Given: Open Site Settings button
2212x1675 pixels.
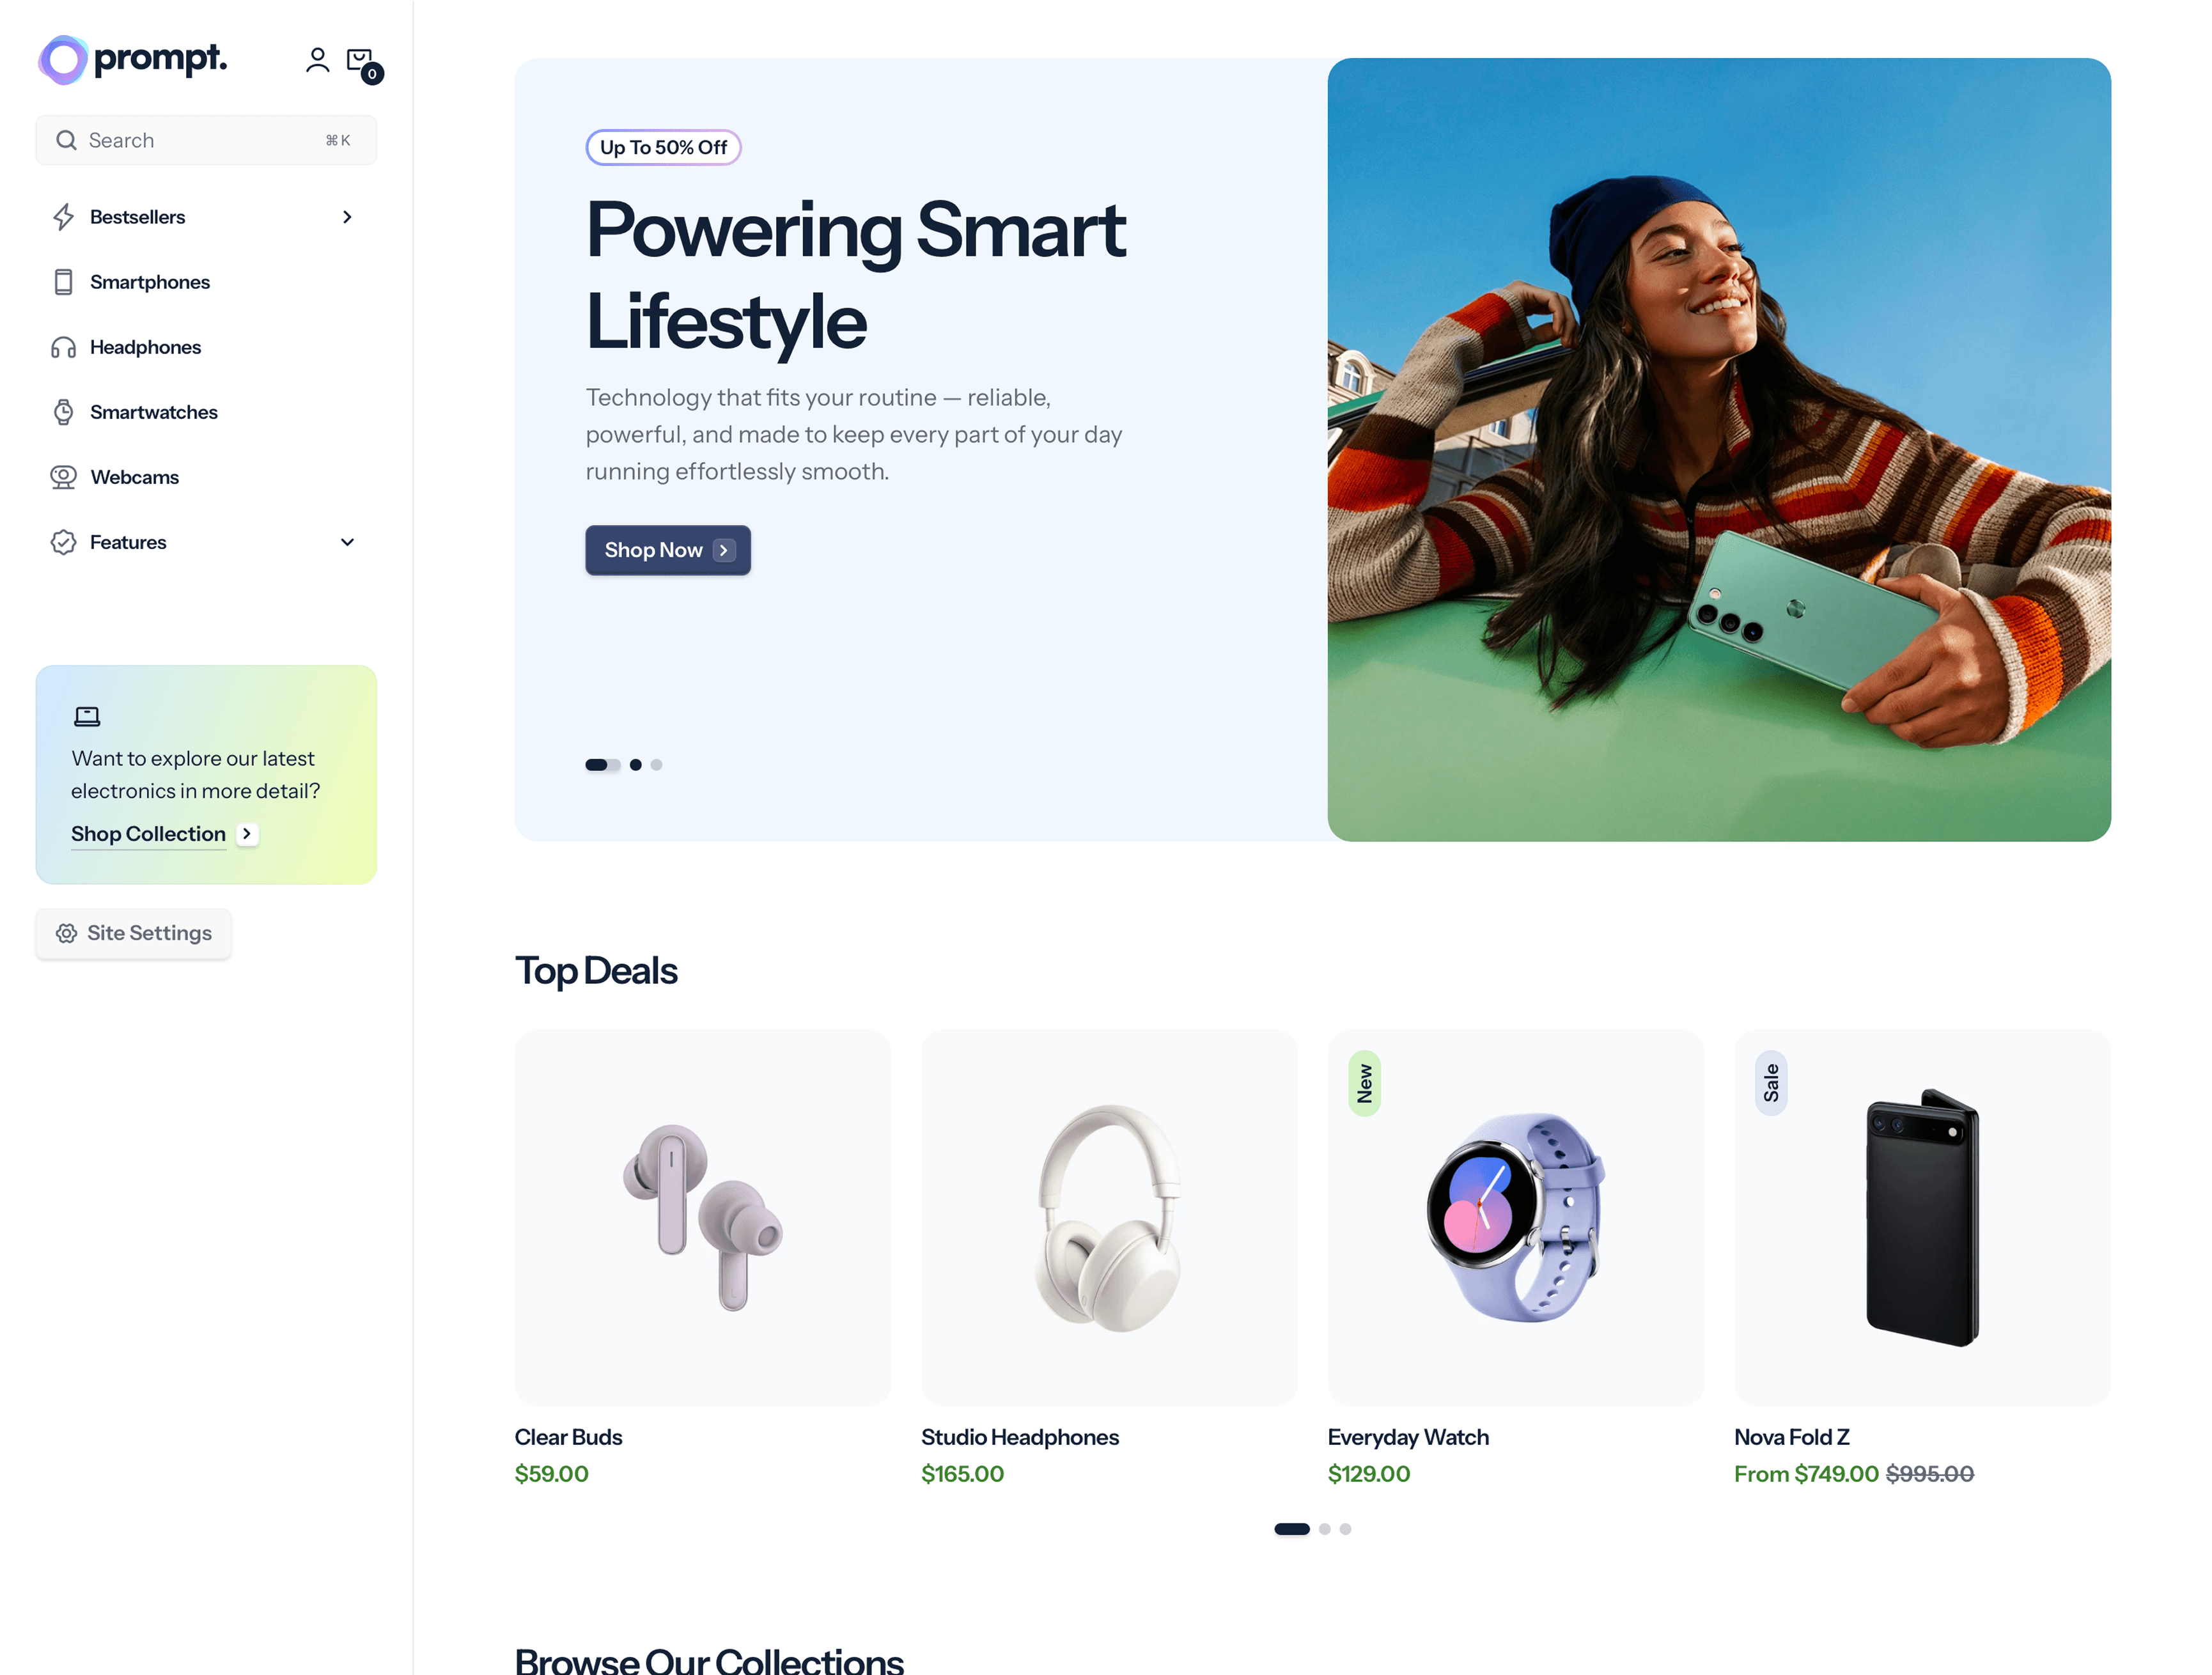Looking at the screenshot, I should coord(133,933).
